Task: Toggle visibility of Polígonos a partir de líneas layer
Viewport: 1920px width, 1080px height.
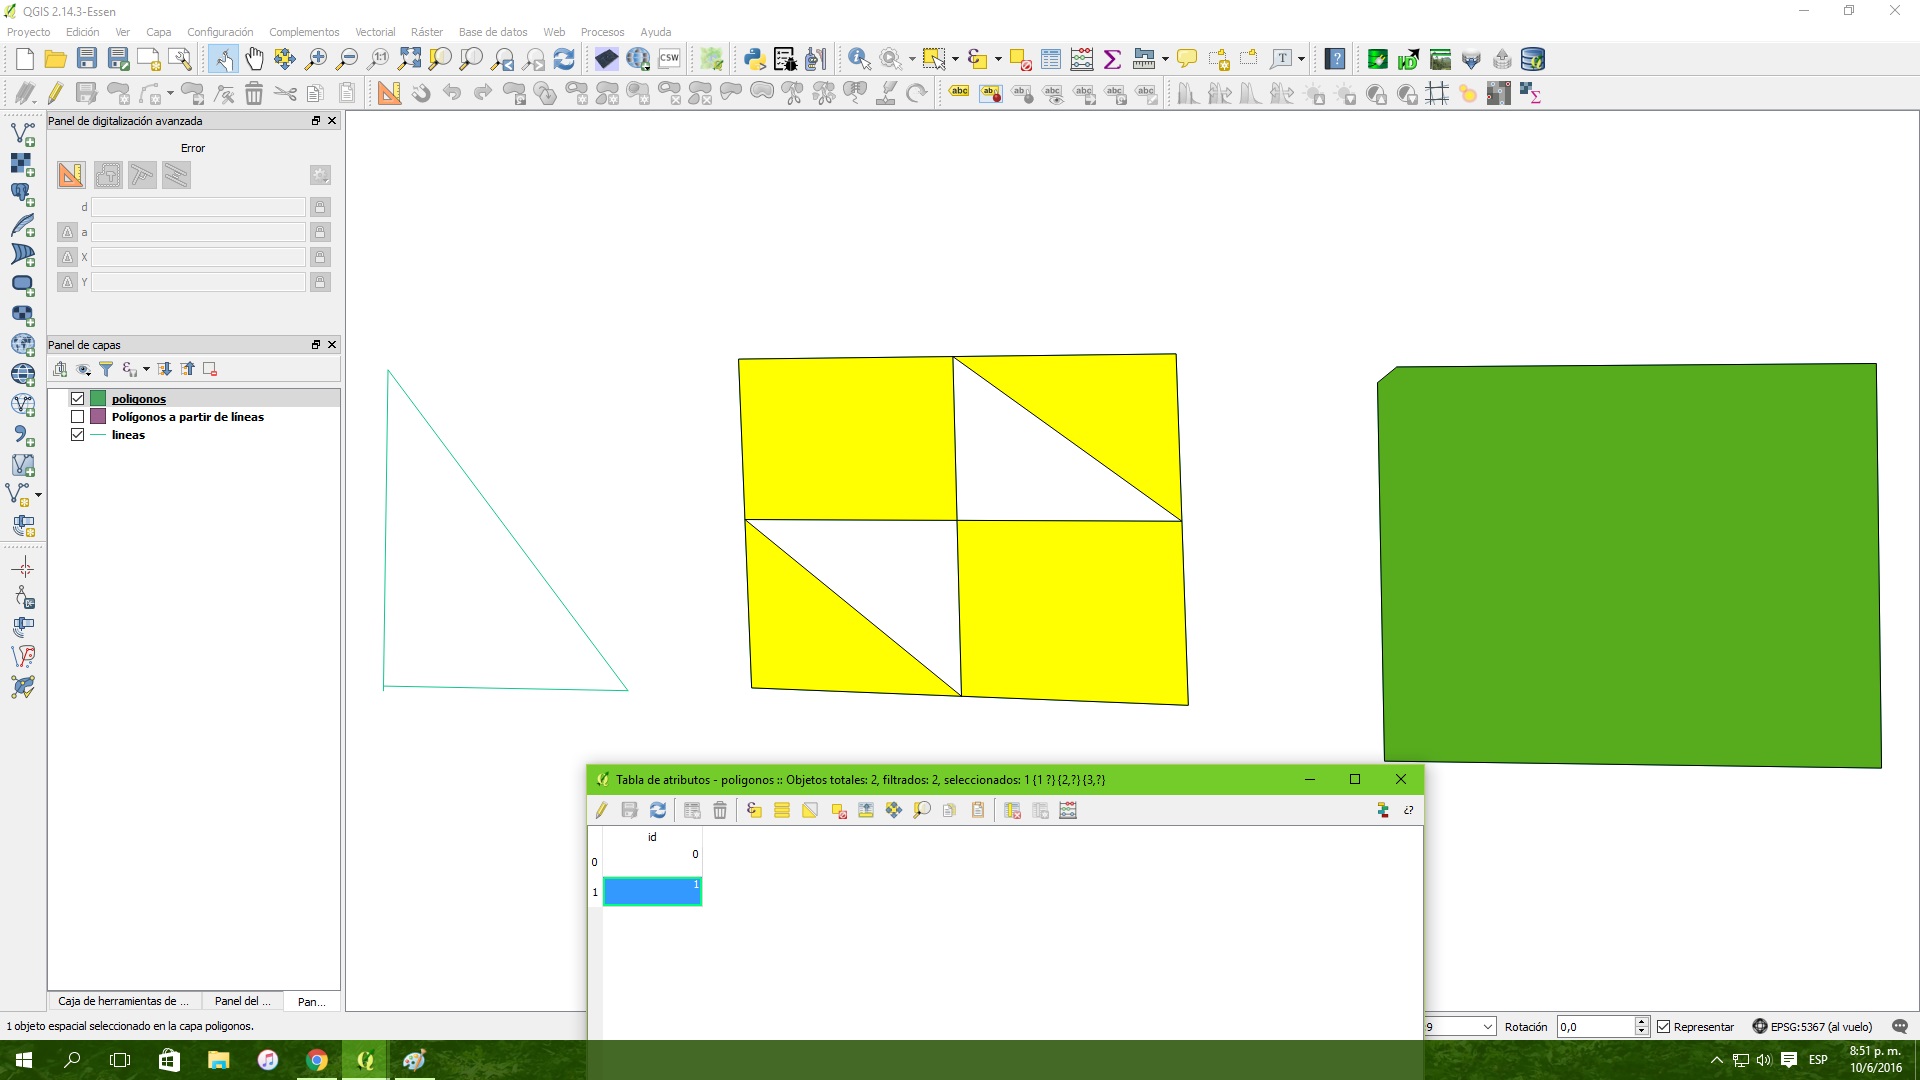Action: click(77, 417)
